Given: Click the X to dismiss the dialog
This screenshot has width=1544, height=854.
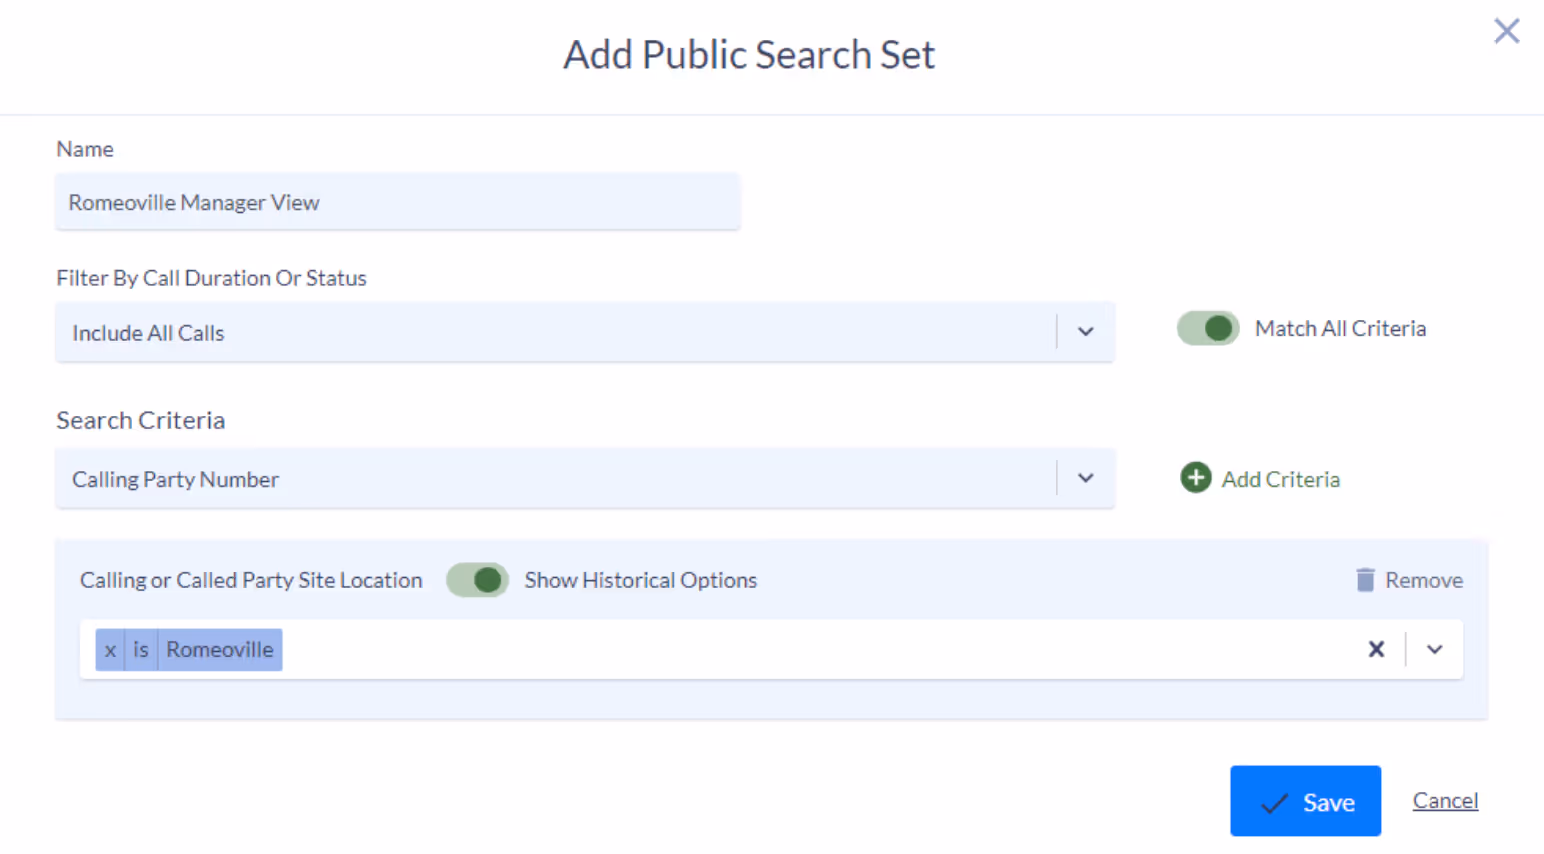Looking at the screenshot, I should coord(1506,31).
